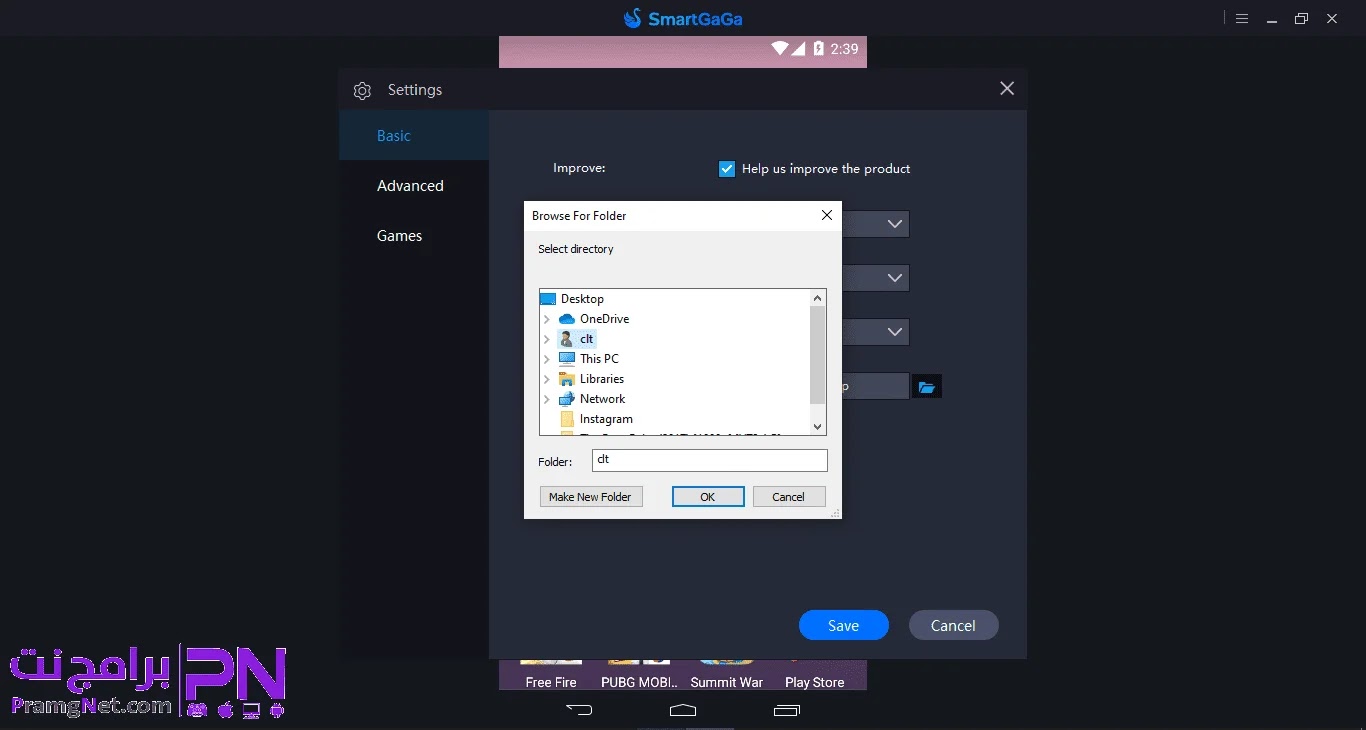Click the clt user icon in tree
This screenshot has width=1366, height=730.
point(567,339)
